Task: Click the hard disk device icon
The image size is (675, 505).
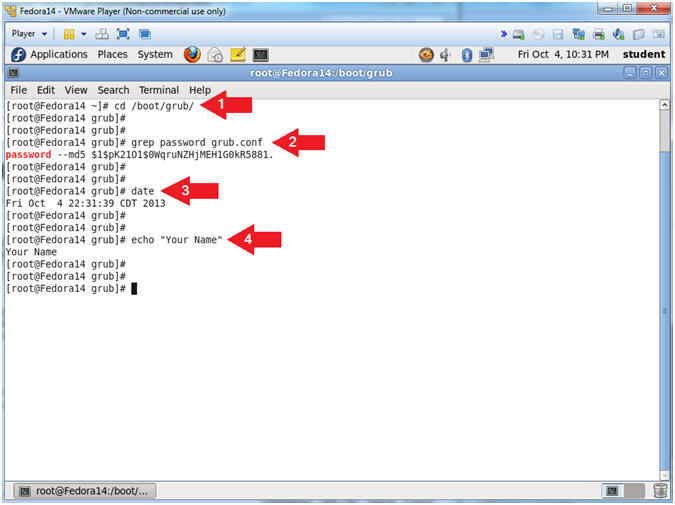Action: pyautogui.click(x=519, y=34)
